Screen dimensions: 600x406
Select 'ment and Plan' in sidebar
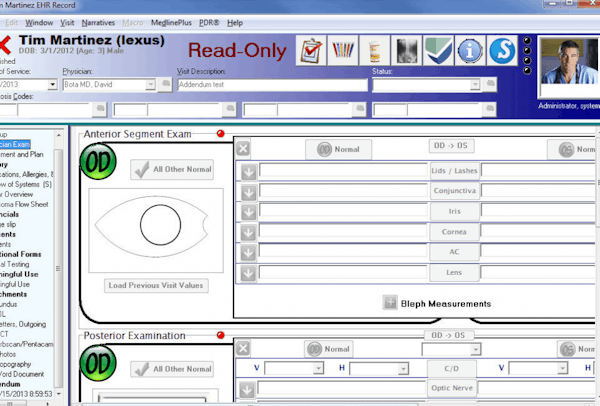(21, 154)
